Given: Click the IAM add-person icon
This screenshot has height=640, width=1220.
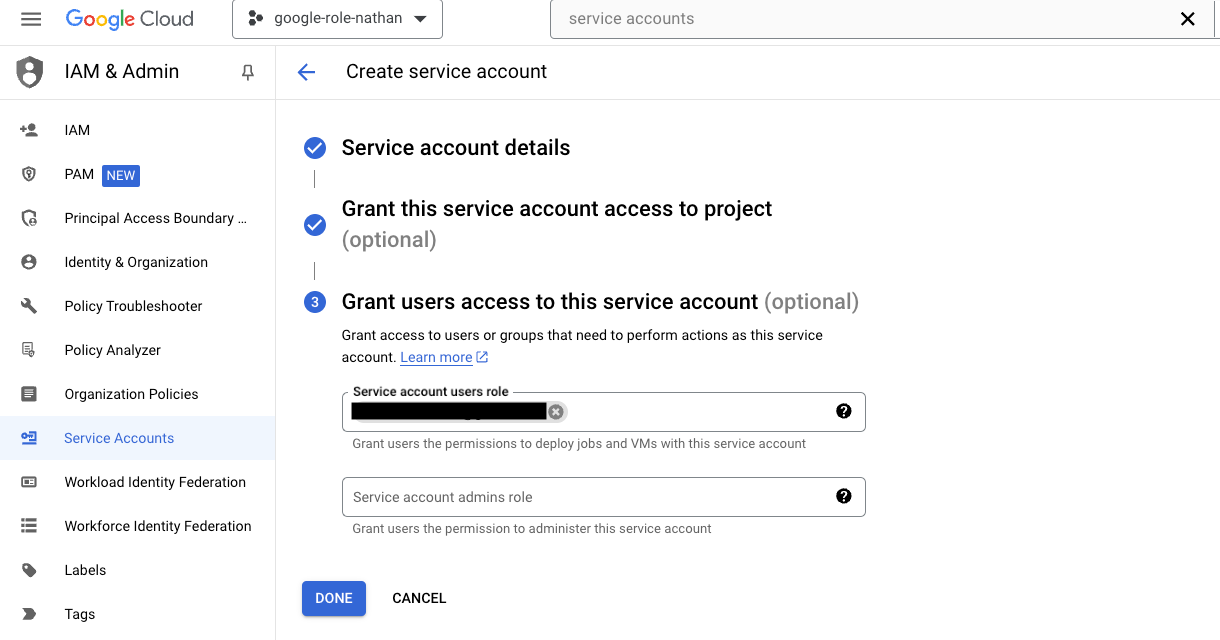Looking at the screenshot, I should (x=29, y=130).
